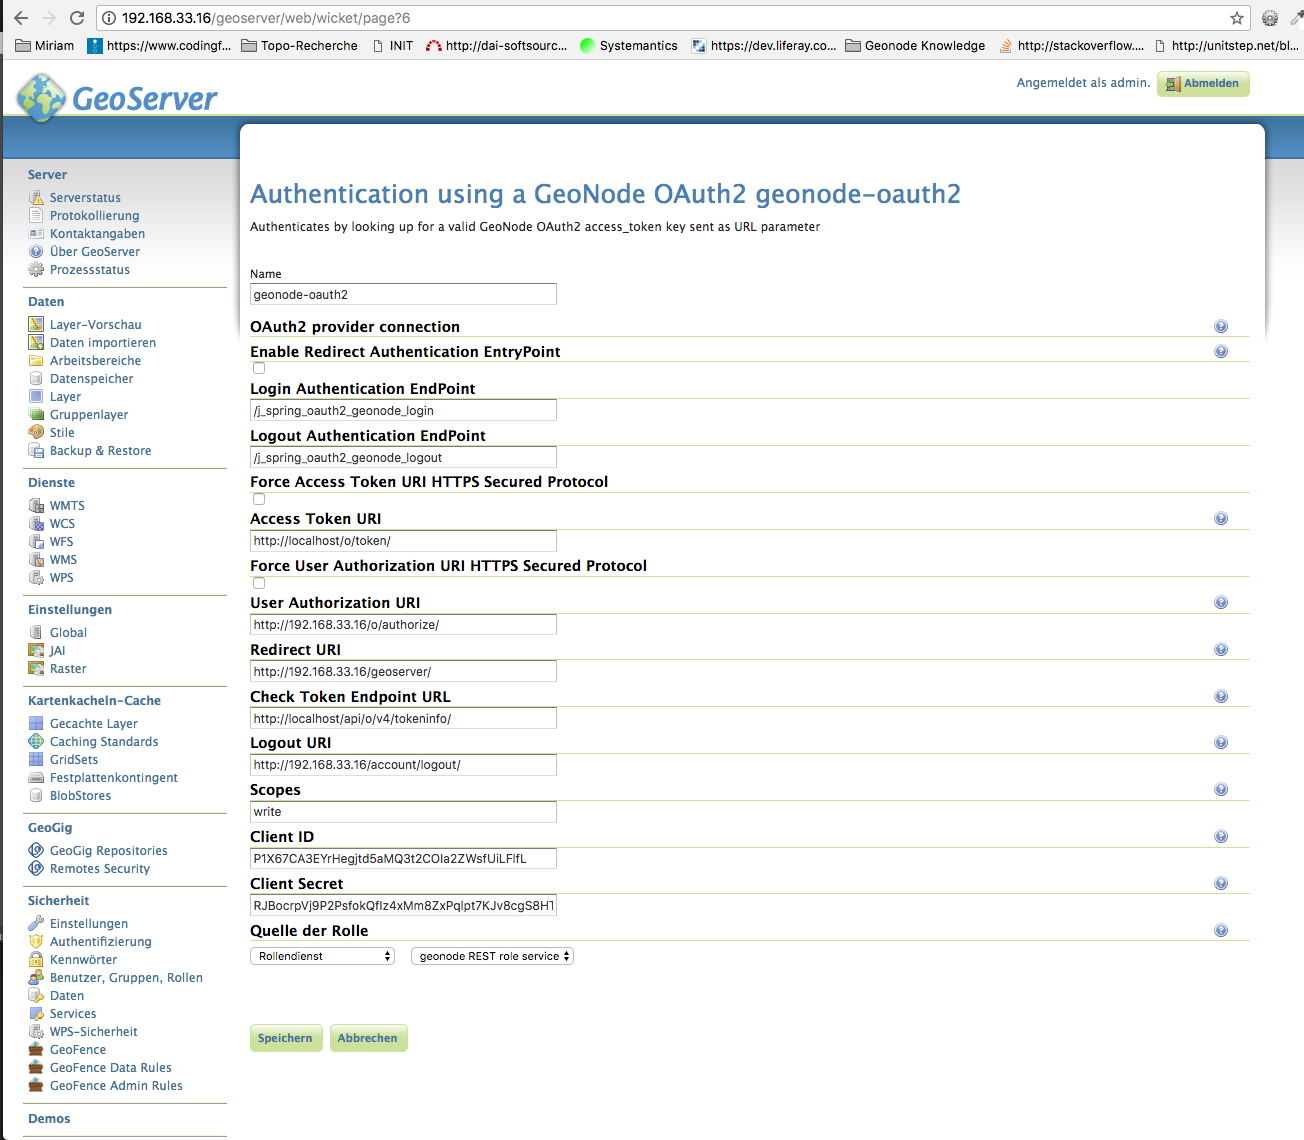
Task: Click the Client ID input field
Action: 403,859
